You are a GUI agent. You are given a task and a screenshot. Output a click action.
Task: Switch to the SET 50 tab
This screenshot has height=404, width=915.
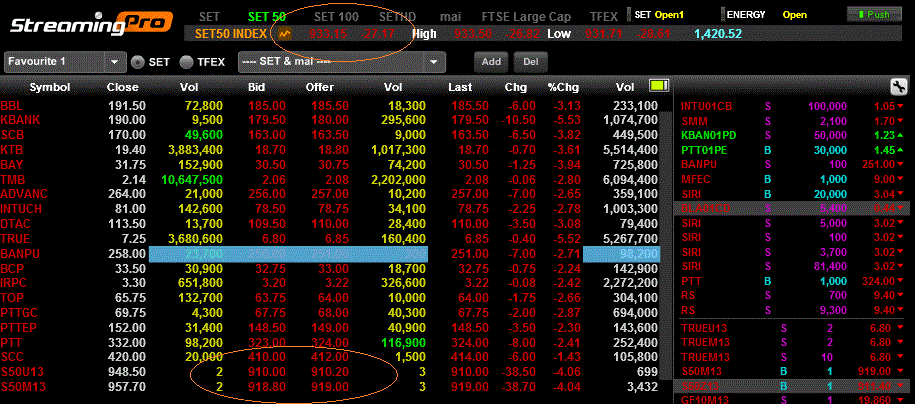267,17
